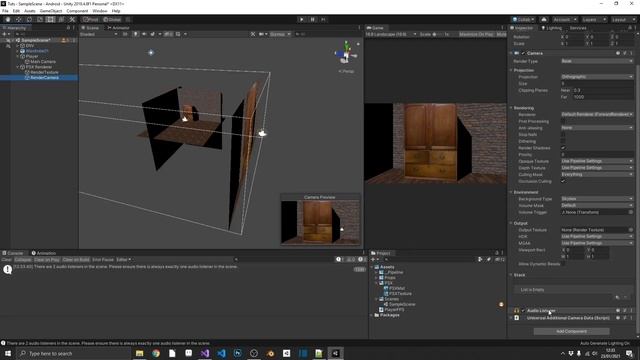Click the Maximize On Play button
Image resolution: width=640 pixels, height=360 pixels.
coord(476,34)
